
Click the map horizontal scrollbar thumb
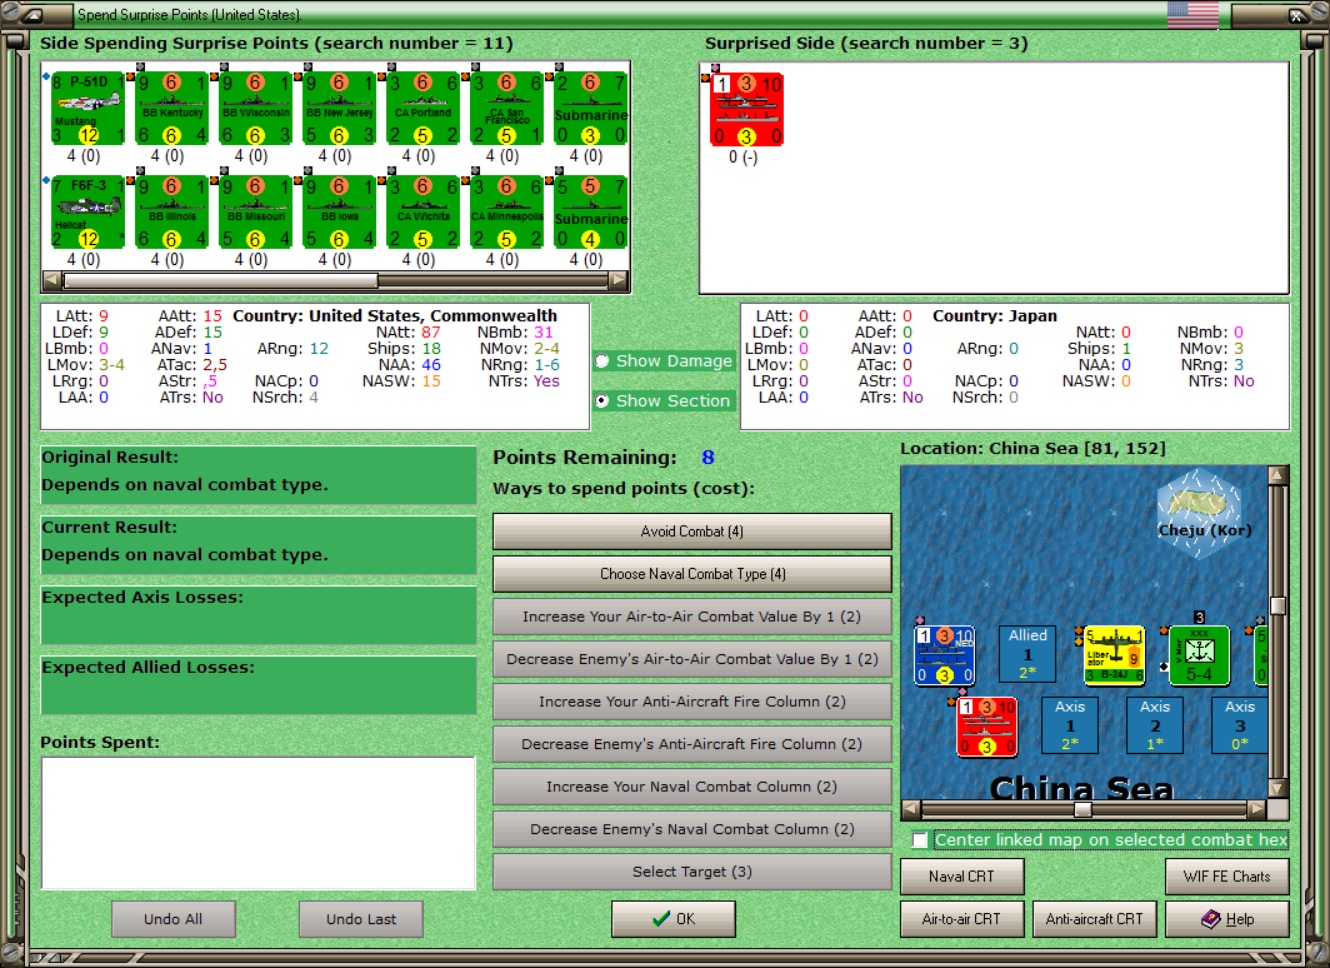pyautogui.click(x=1083, y=809)
